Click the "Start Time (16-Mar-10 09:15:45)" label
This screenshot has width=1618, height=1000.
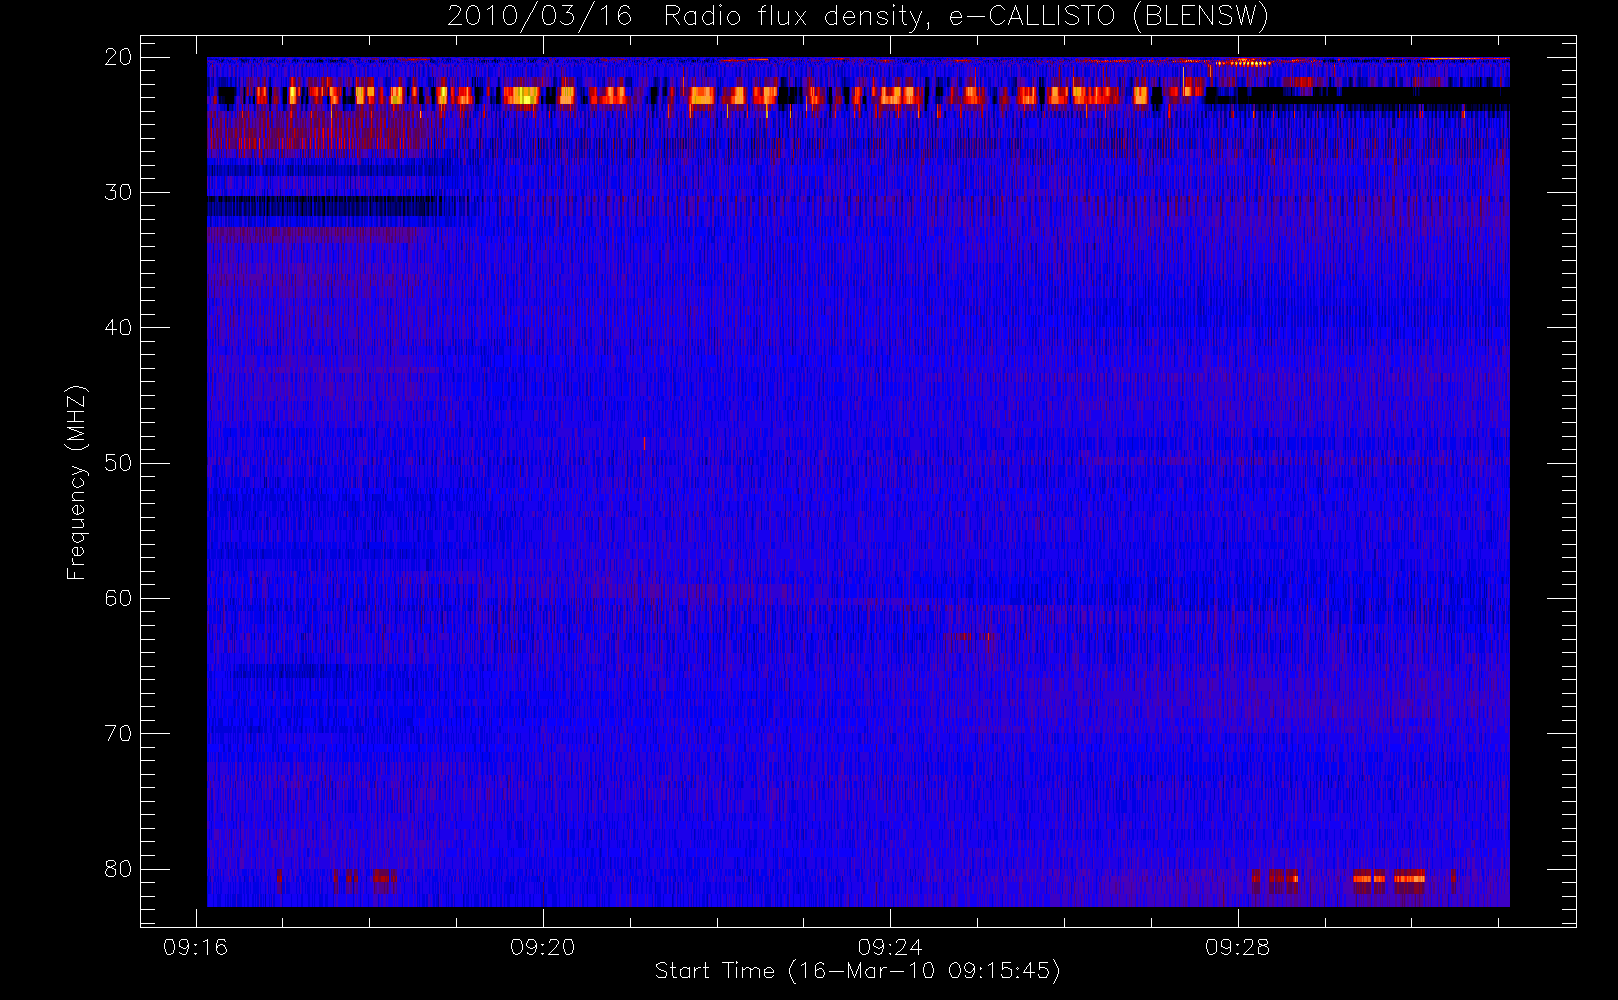[x=857, y=971]
